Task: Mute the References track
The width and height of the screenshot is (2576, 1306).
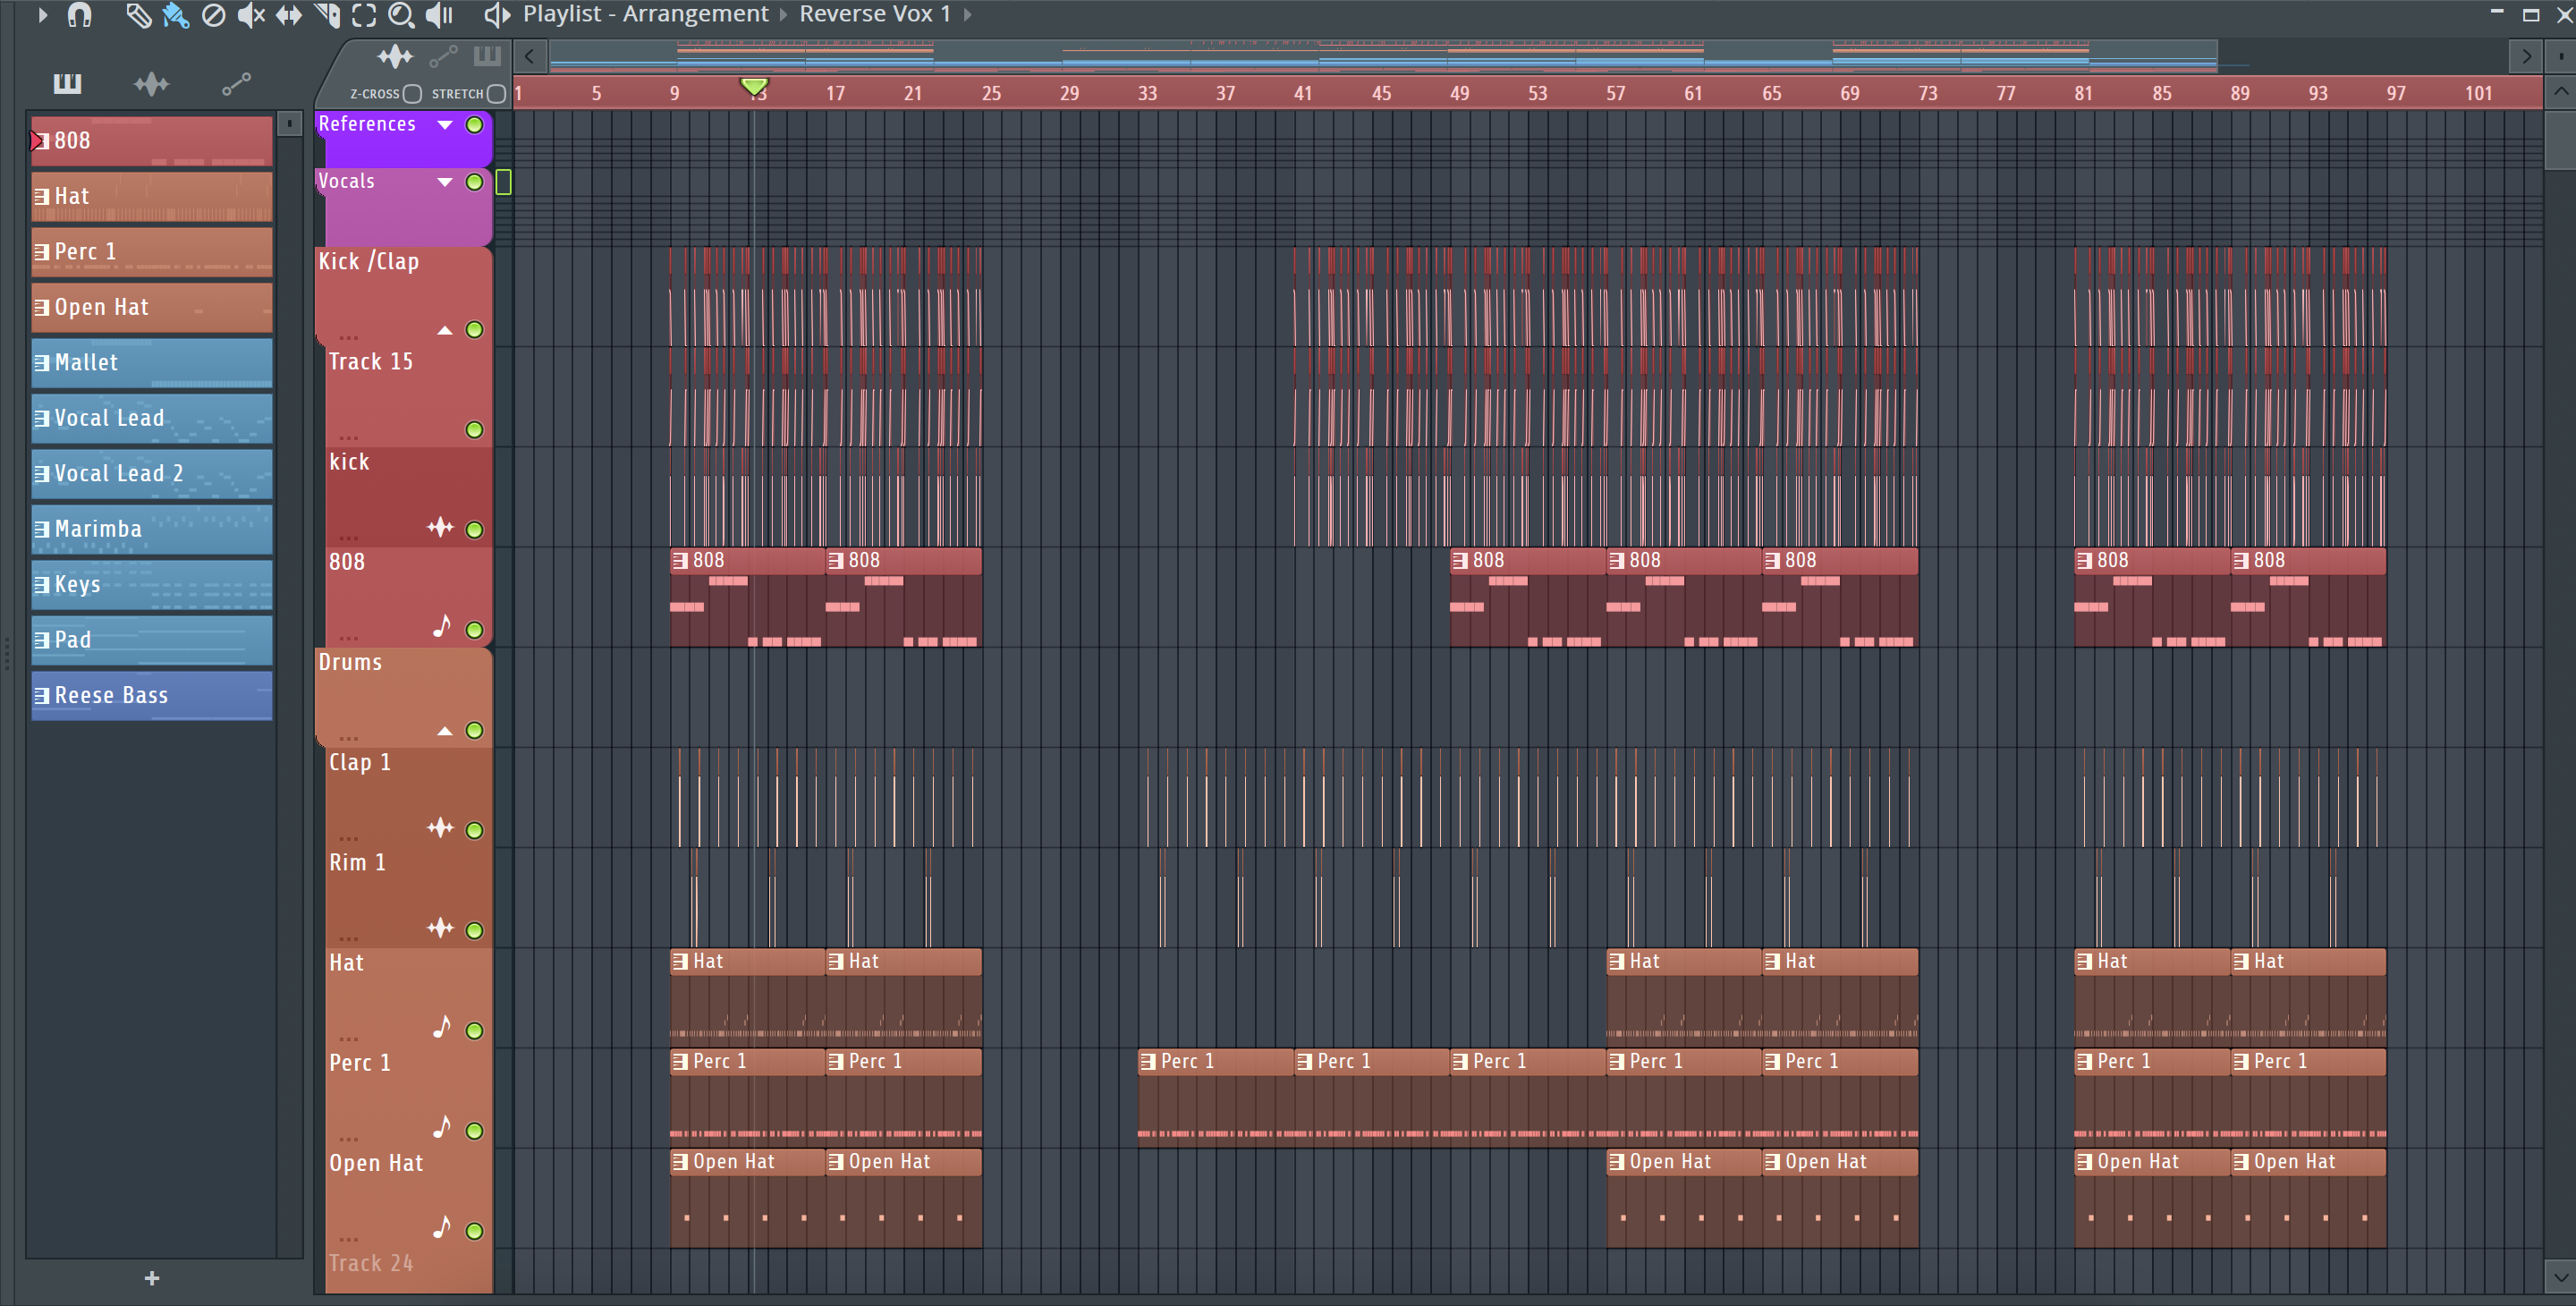Action: click(x=475, y=125)
